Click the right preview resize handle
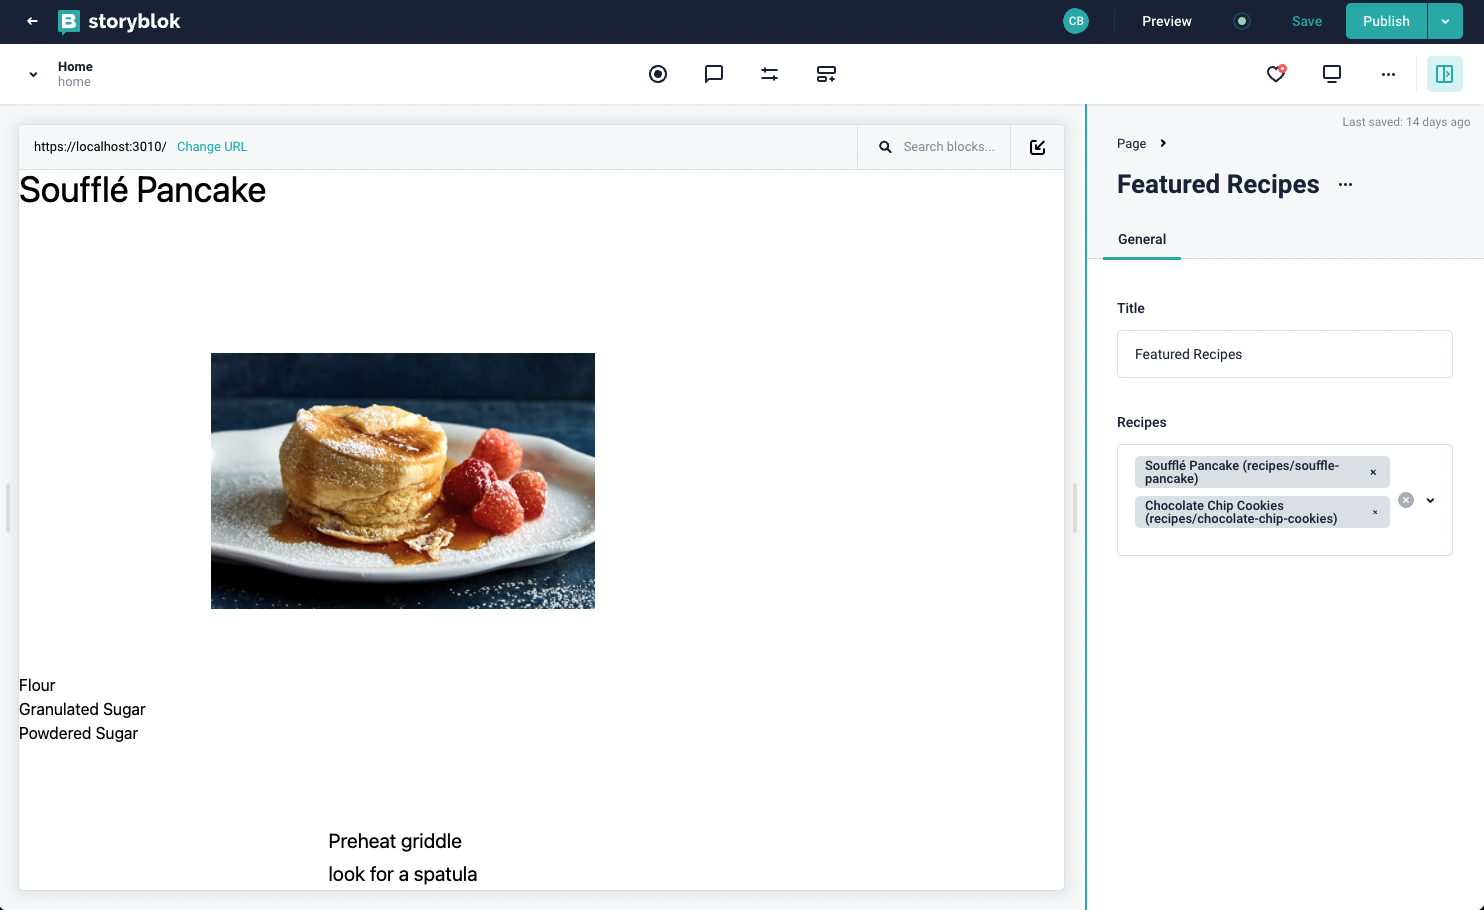 pyautogui.click(x=1076, y=508)
